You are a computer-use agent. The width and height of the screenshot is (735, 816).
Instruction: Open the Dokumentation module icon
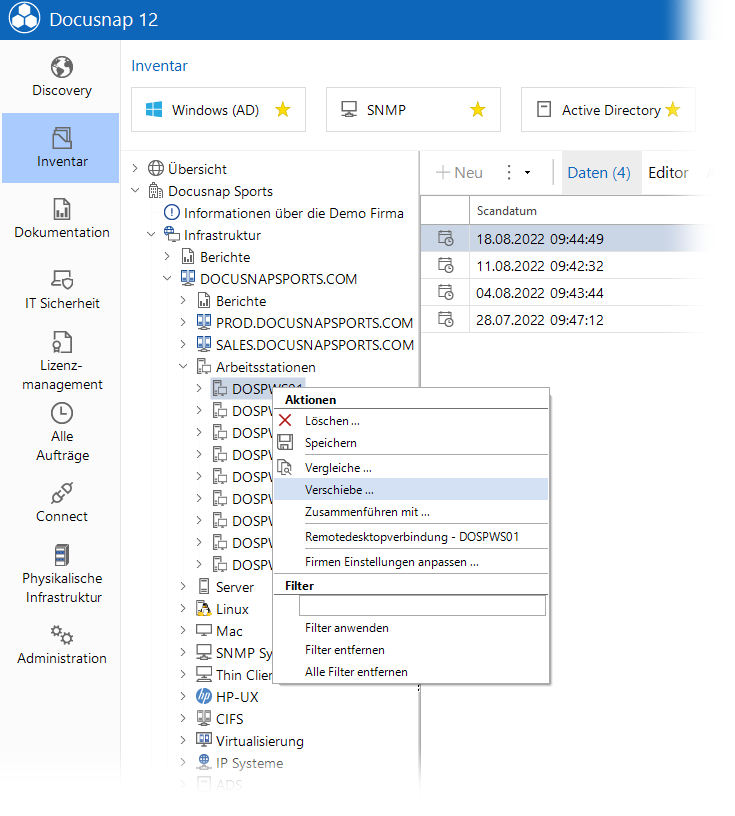coord(61,209)
